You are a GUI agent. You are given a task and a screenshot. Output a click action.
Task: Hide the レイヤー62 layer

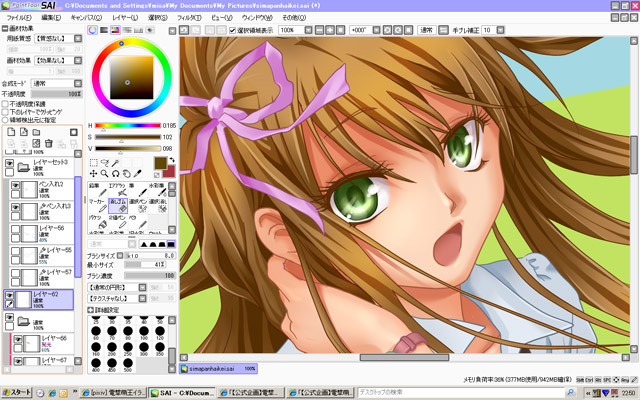click(x=9, y=295)
